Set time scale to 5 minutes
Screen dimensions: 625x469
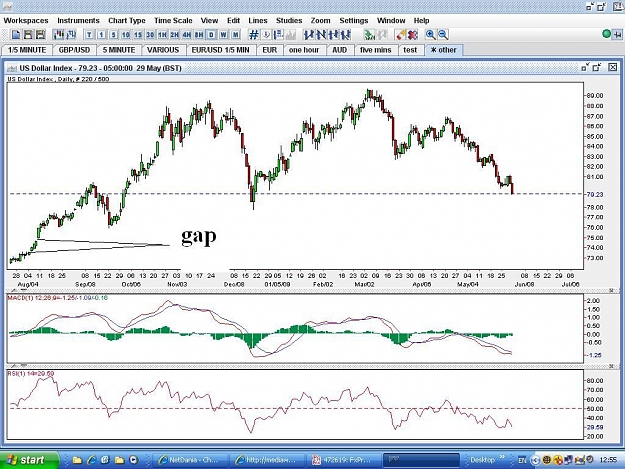point(114,35)
